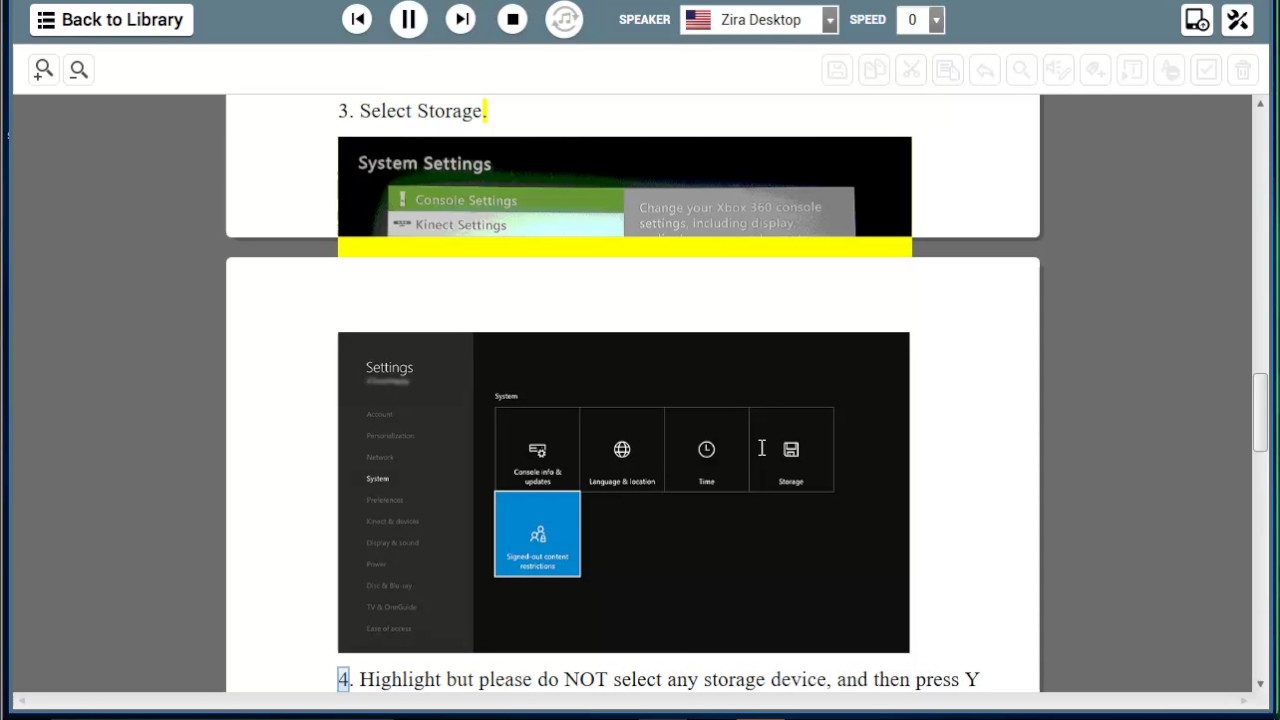Click the Back to Library button
This screenshot has width=1280, height=720.
pyautogui.click(x=111, y=20)
